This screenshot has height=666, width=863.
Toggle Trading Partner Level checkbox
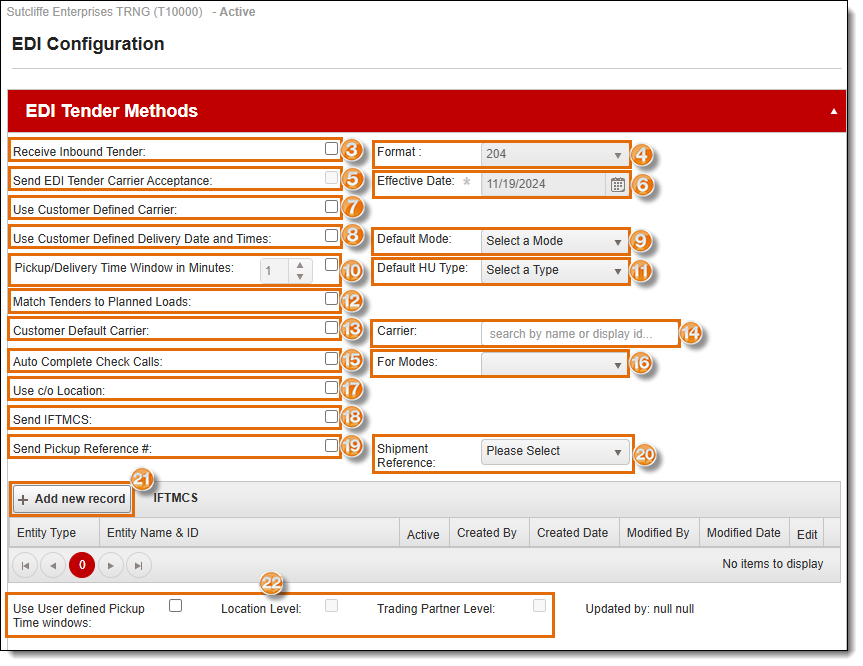coord(539,605)
